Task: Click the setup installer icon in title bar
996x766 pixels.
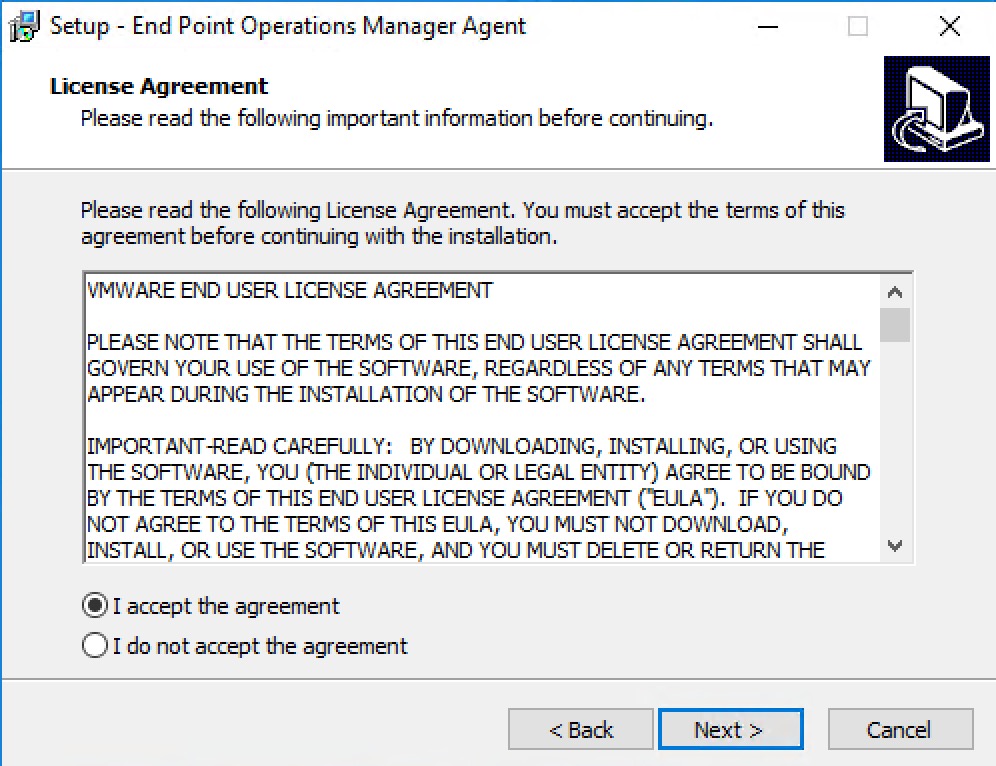Action: (24, 27)
